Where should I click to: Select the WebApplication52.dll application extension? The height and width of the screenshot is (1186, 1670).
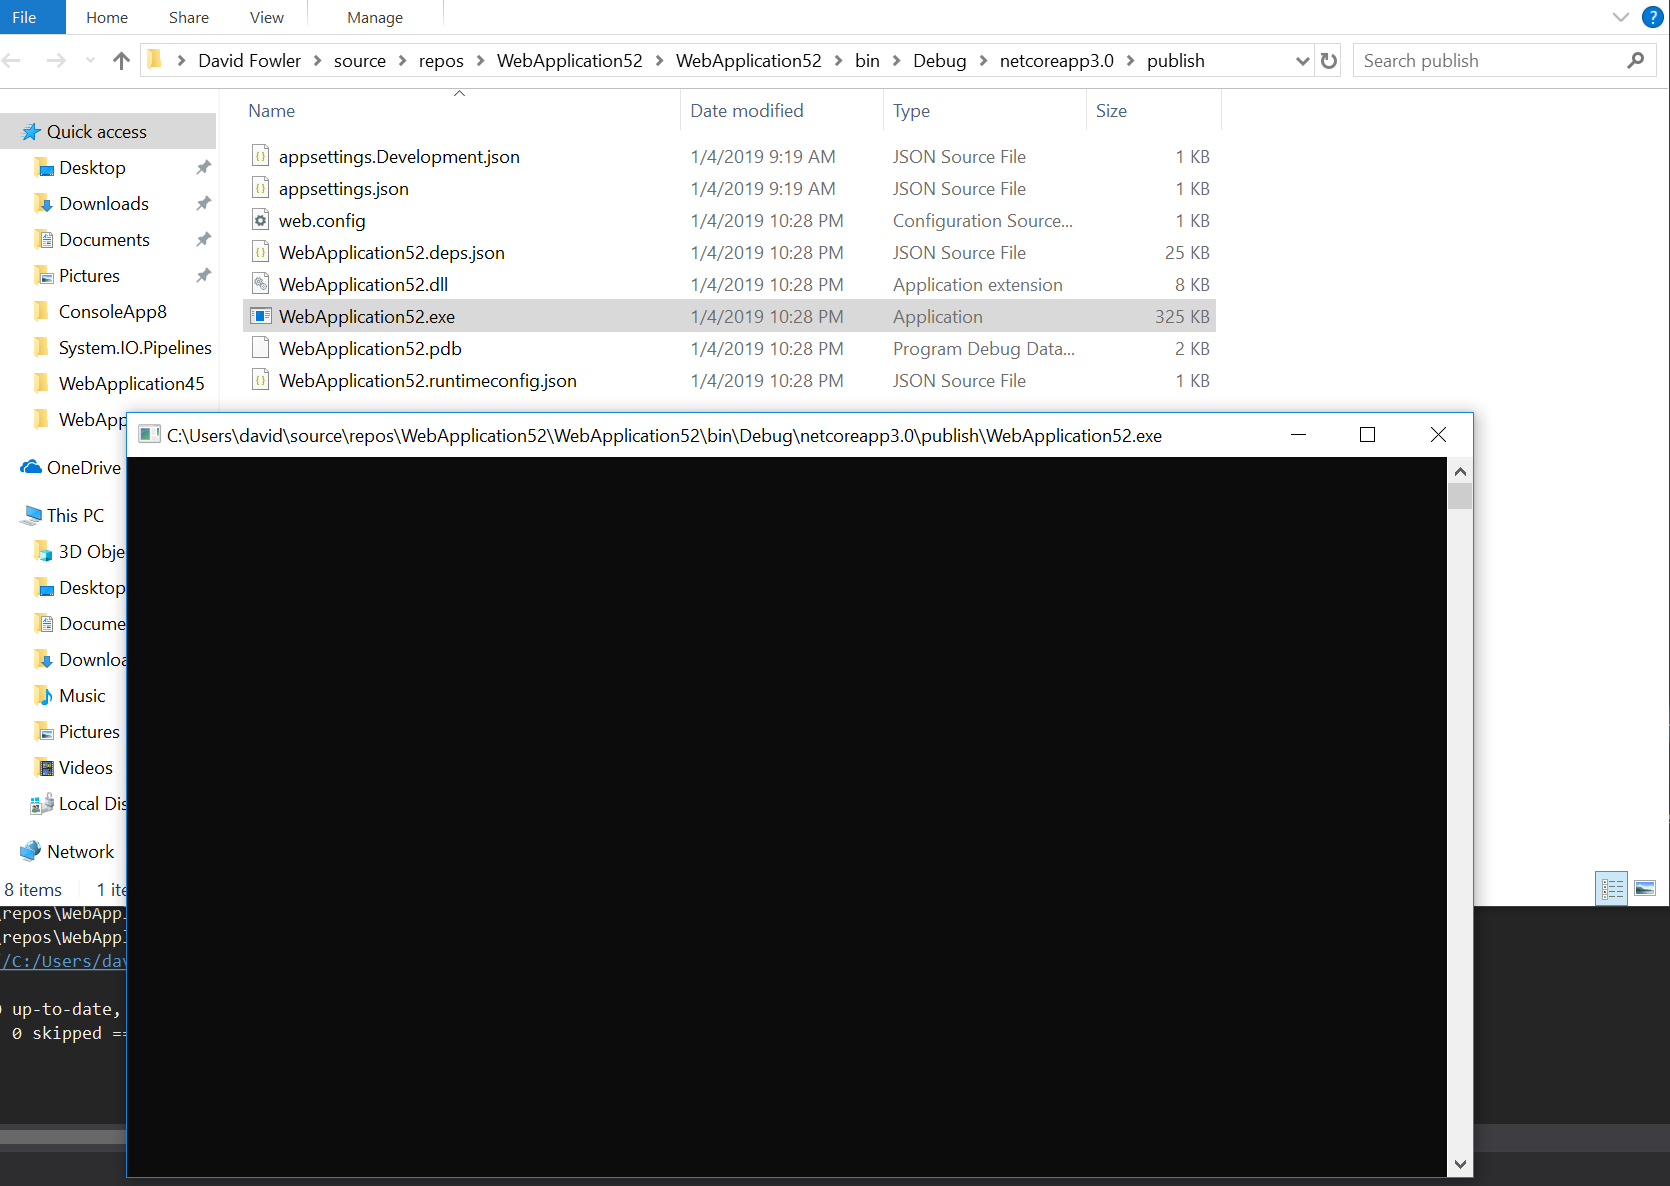point(363,284)
